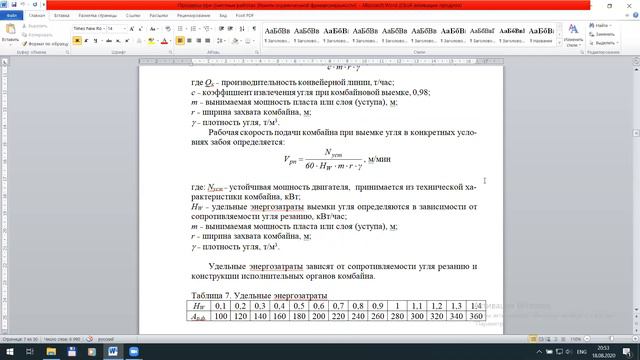Click Copy (Копировать) in clipboard group
640x360 pixels.
click(x=38, y=35)
